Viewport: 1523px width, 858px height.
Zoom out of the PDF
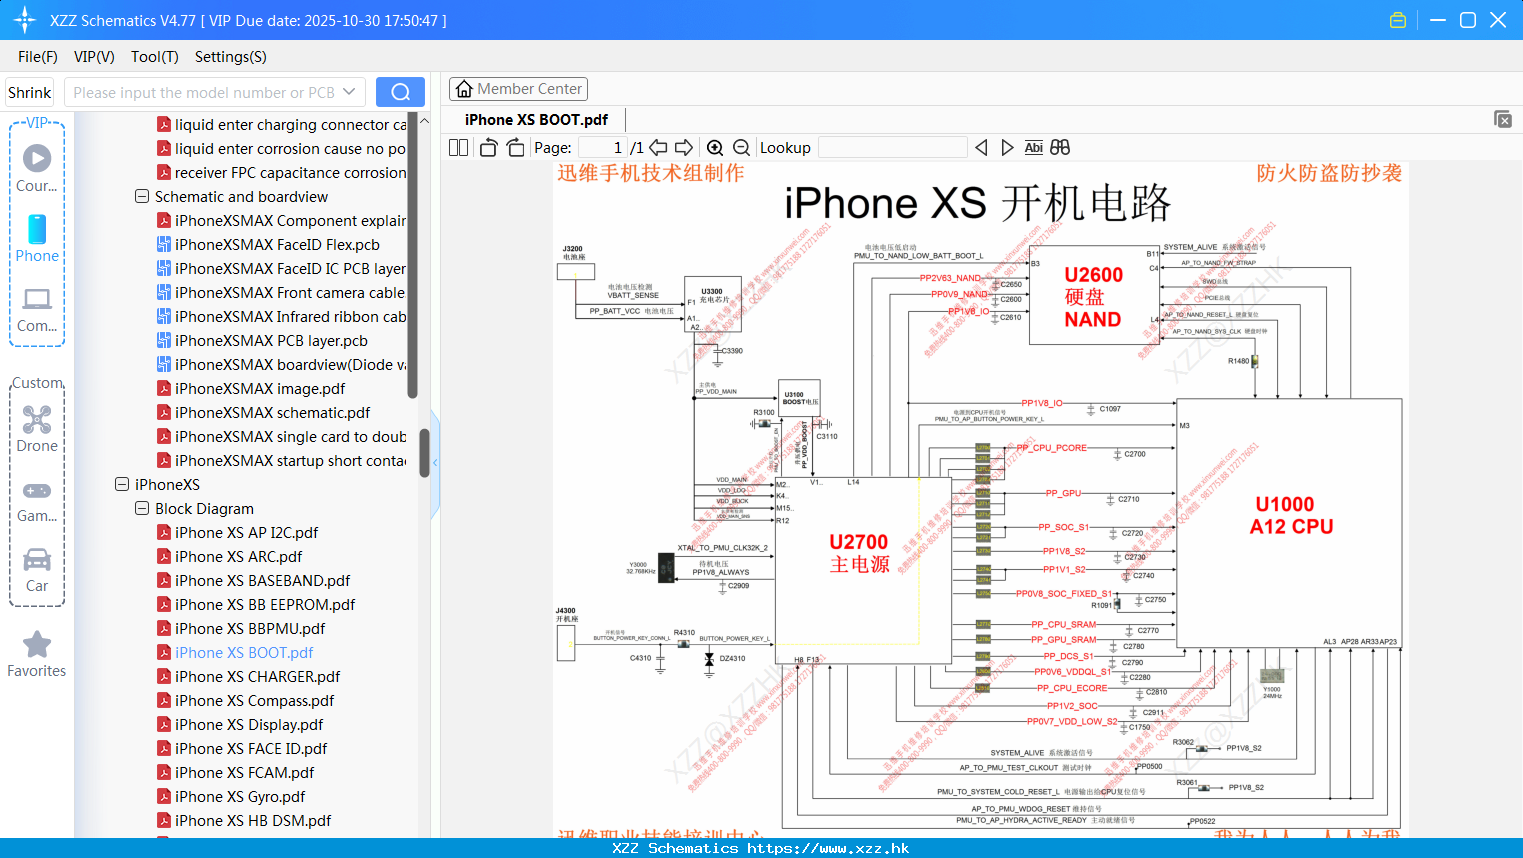tap(741, 147)
